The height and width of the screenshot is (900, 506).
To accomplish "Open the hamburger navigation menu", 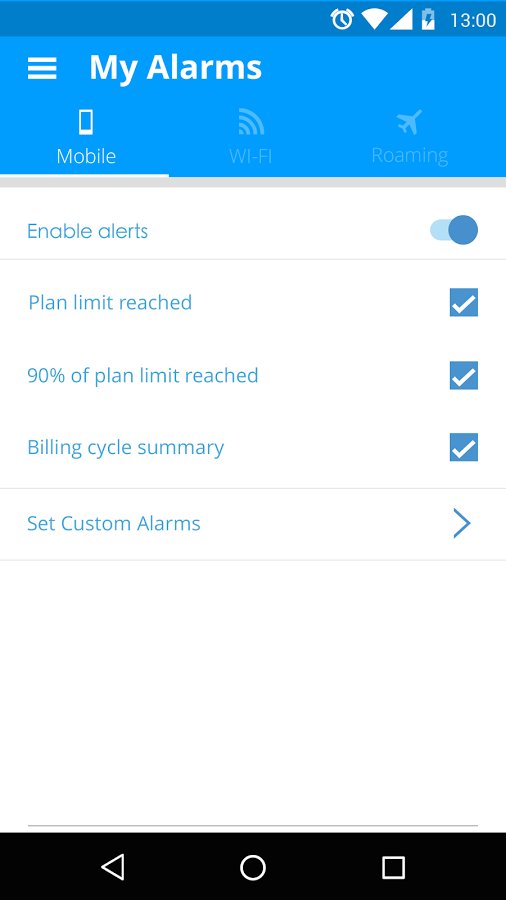I will pyautogui.click(x=42, y=68).
